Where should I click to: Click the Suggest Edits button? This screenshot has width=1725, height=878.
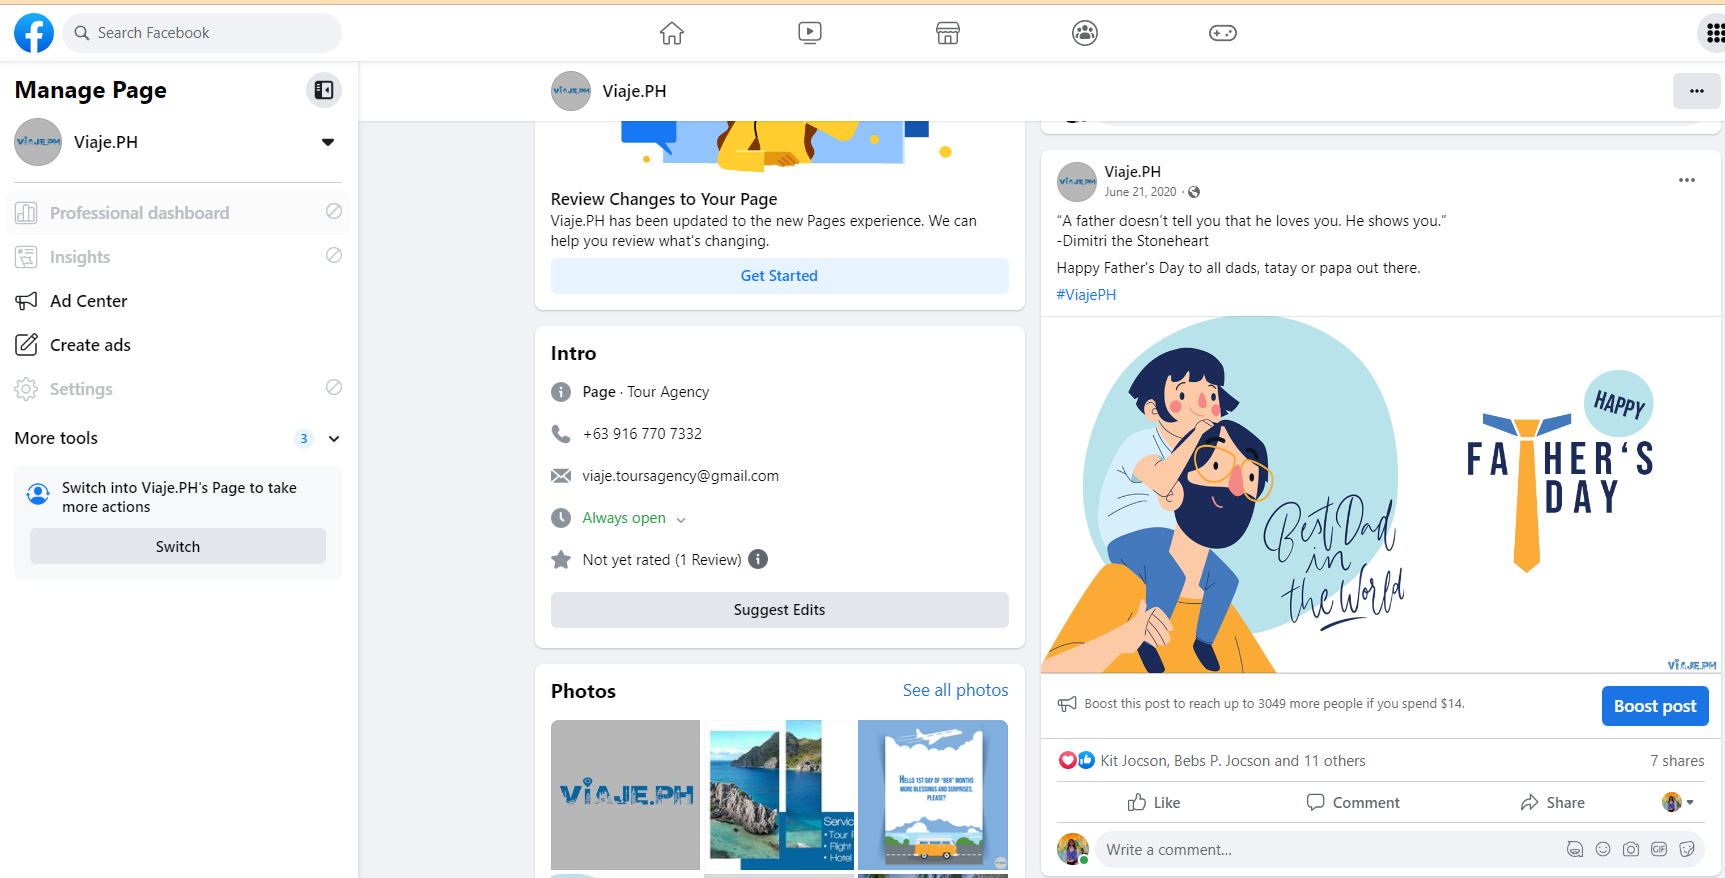(x=779, y=610)
